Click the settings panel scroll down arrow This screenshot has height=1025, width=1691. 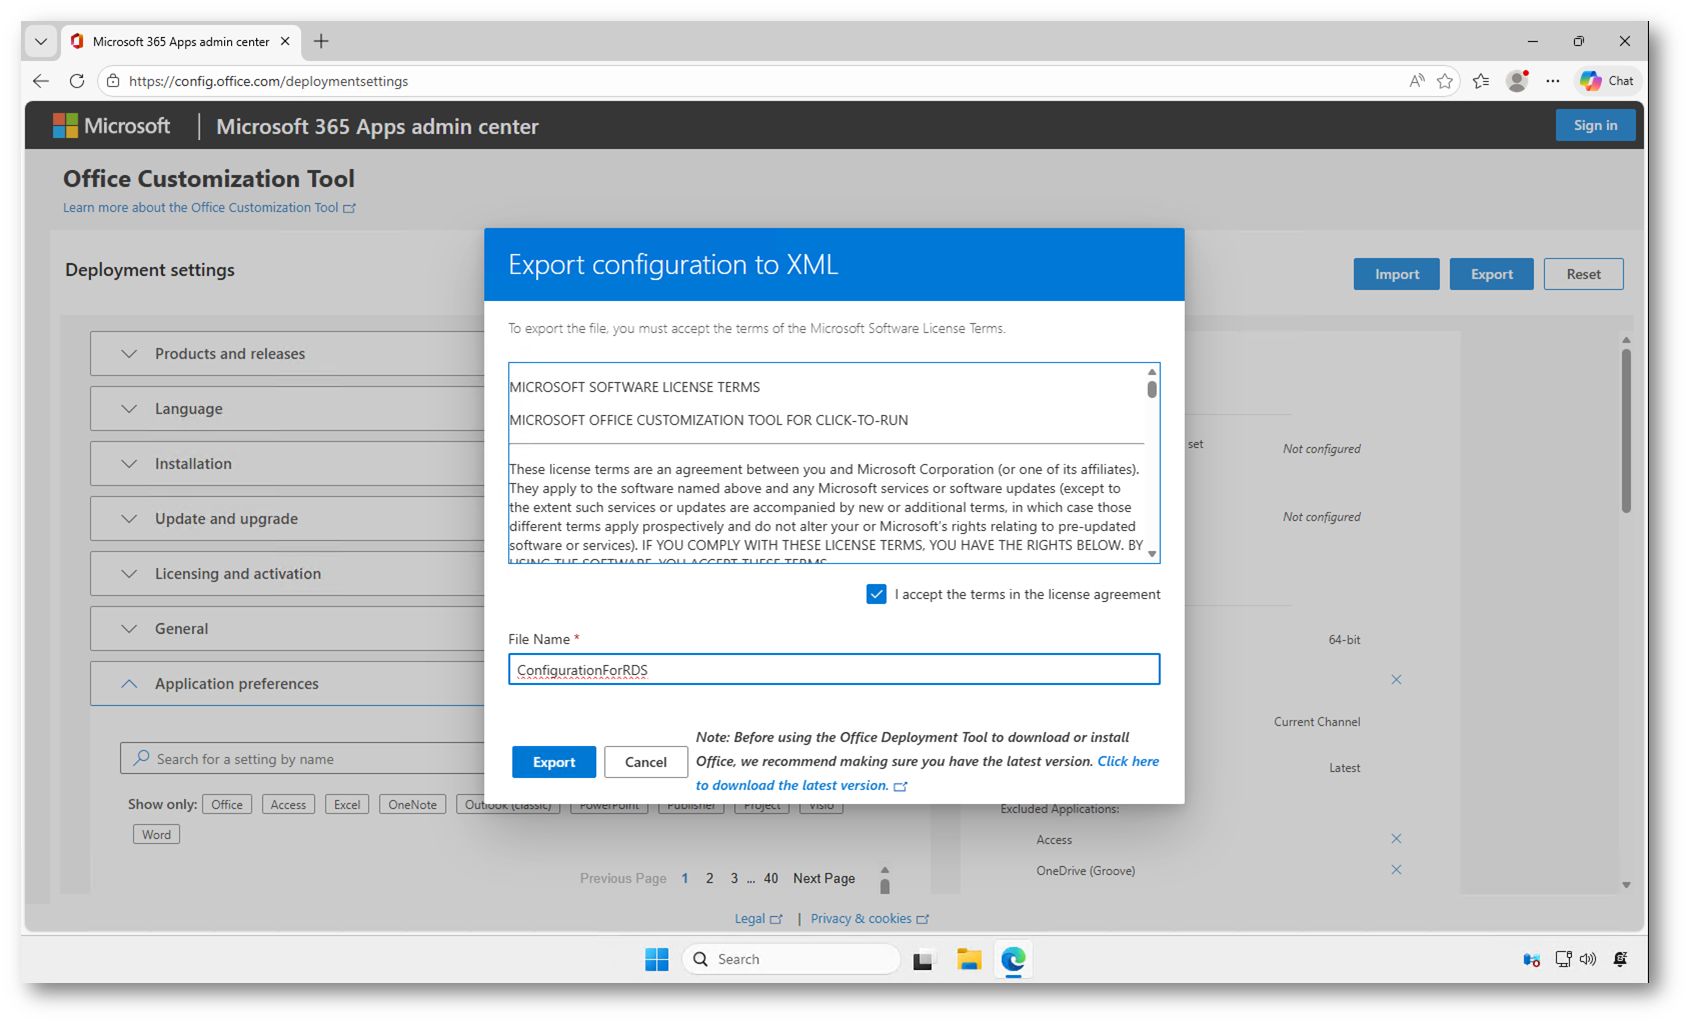click(x=1626, y=885)
